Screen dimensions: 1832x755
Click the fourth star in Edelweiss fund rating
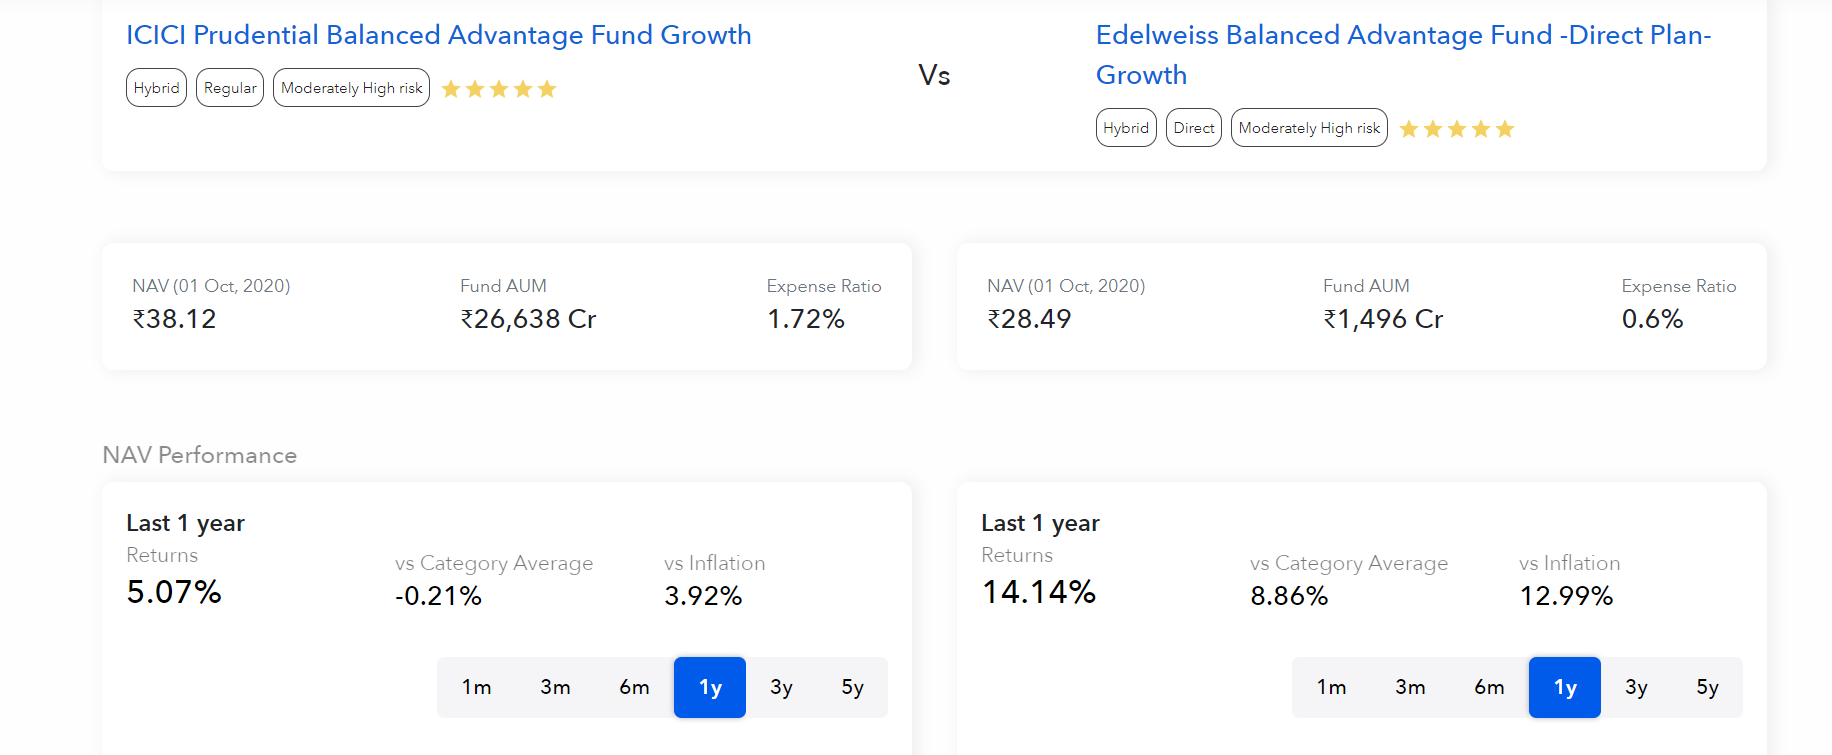[x=1480, y=129]
